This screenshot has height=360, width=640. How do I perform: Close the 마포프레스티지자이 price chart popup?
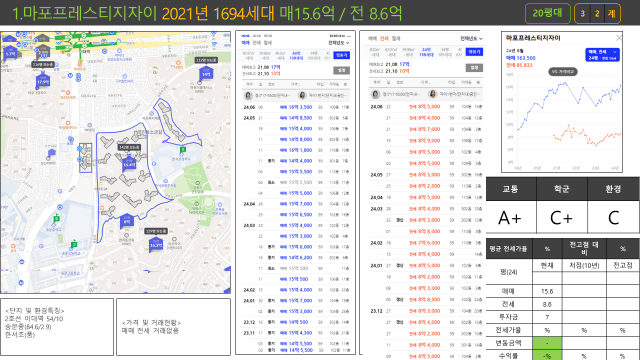(x=618, y=38)
